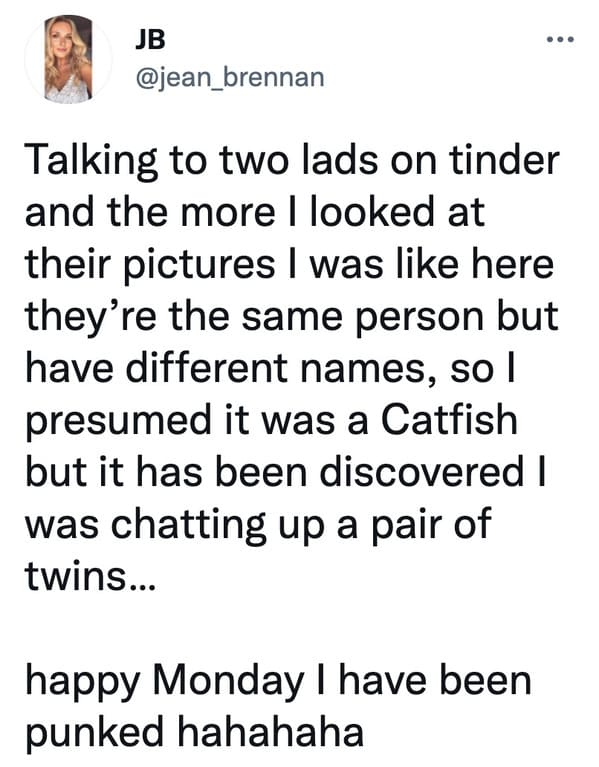
Task: Click the @jean_brennan handle
Action: click(229, 77)
